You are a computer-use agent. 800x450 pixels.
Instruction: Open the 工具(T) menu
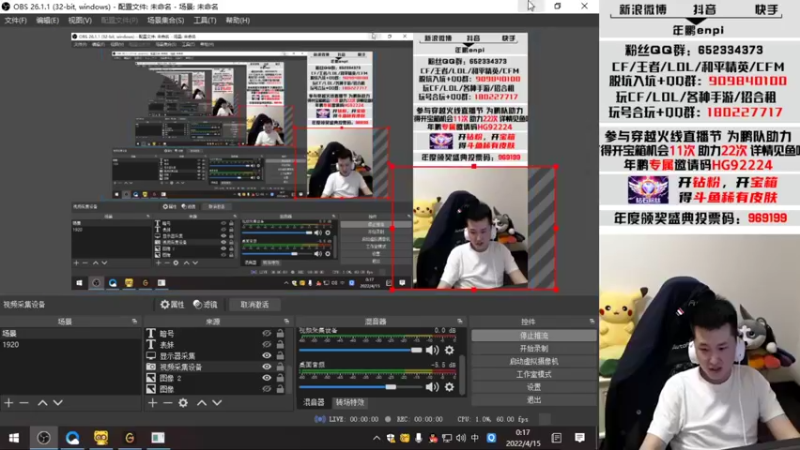(x=205, y=20)
